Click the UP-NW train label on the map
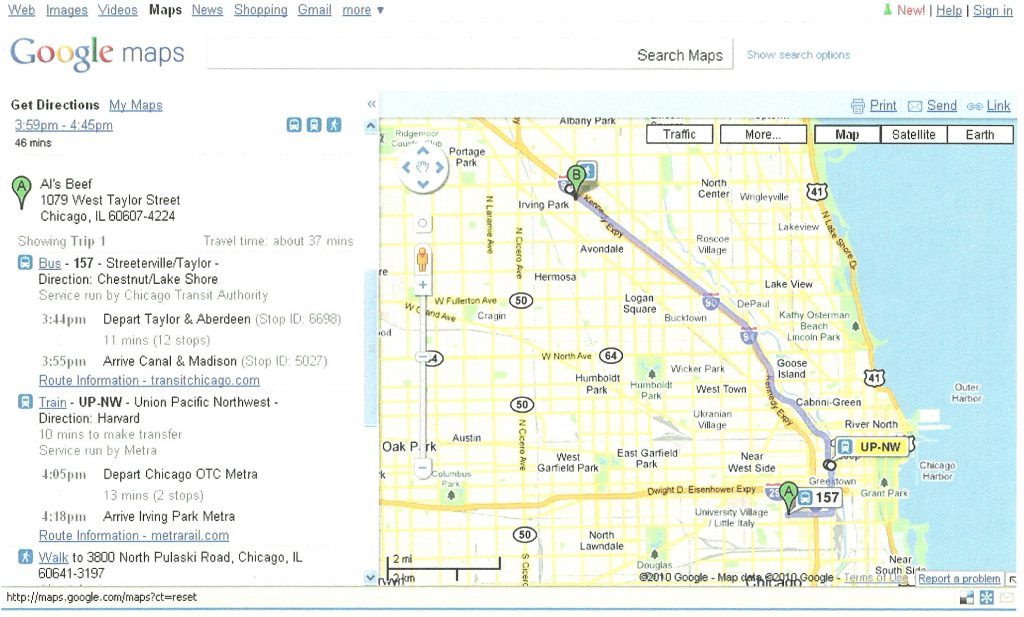Screen dimensions: 1024x617 click(872, 447)
